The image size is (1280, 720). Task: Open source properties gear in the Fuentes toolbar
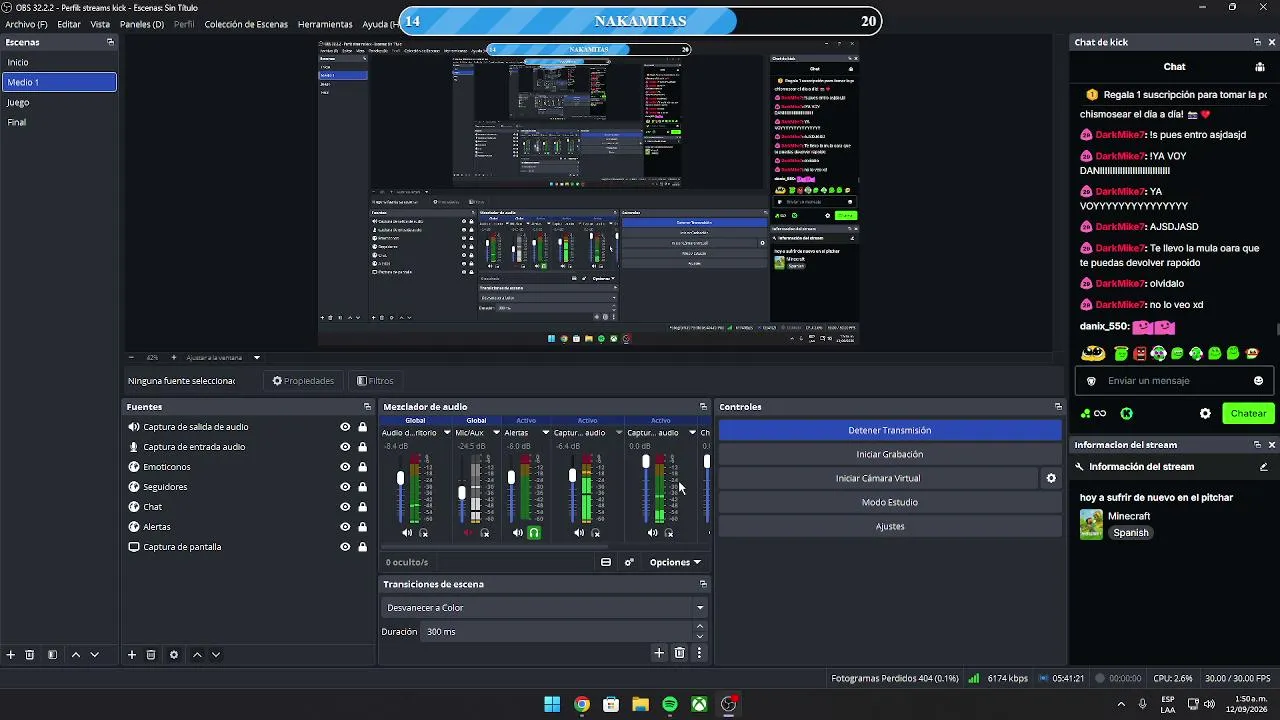coord(174,655)
